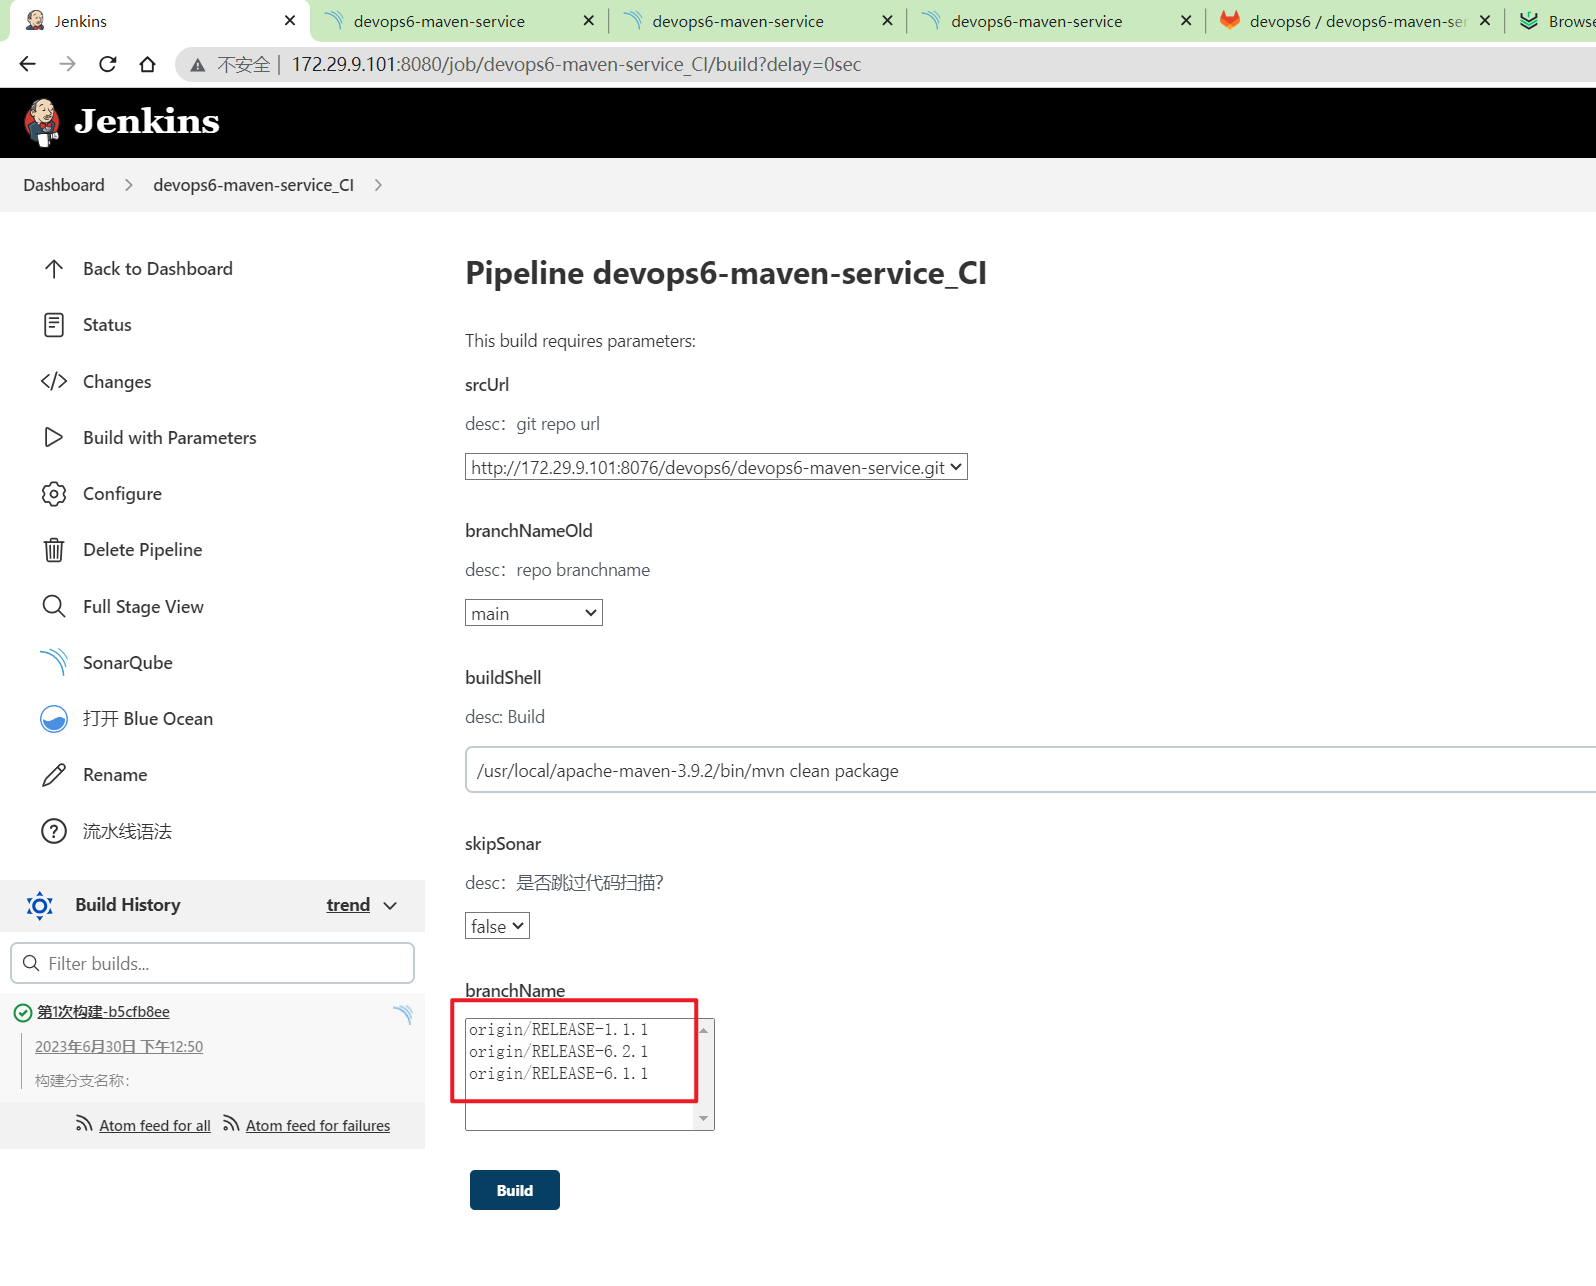Select origin/RELEASE-6.1.1 in branchName list
The image size is (1596, 1286).
(x=559, y=1074)
